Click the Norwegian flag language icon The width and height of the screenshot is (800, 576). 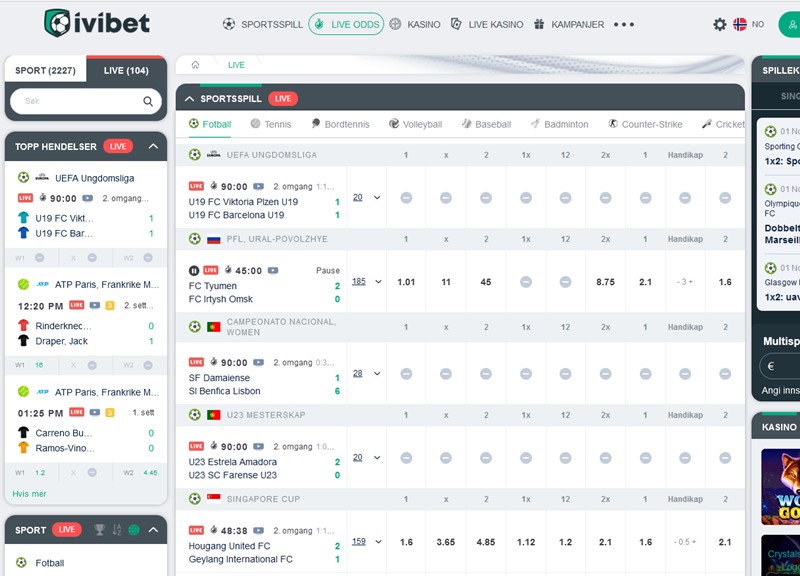(x=740, y=24)
